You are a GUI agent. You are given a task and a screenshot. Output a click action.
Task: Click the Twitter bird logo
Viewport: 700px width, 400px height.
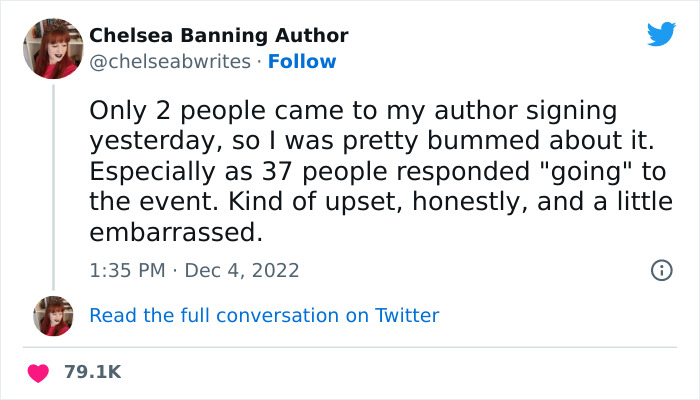[x=661, y=35]
